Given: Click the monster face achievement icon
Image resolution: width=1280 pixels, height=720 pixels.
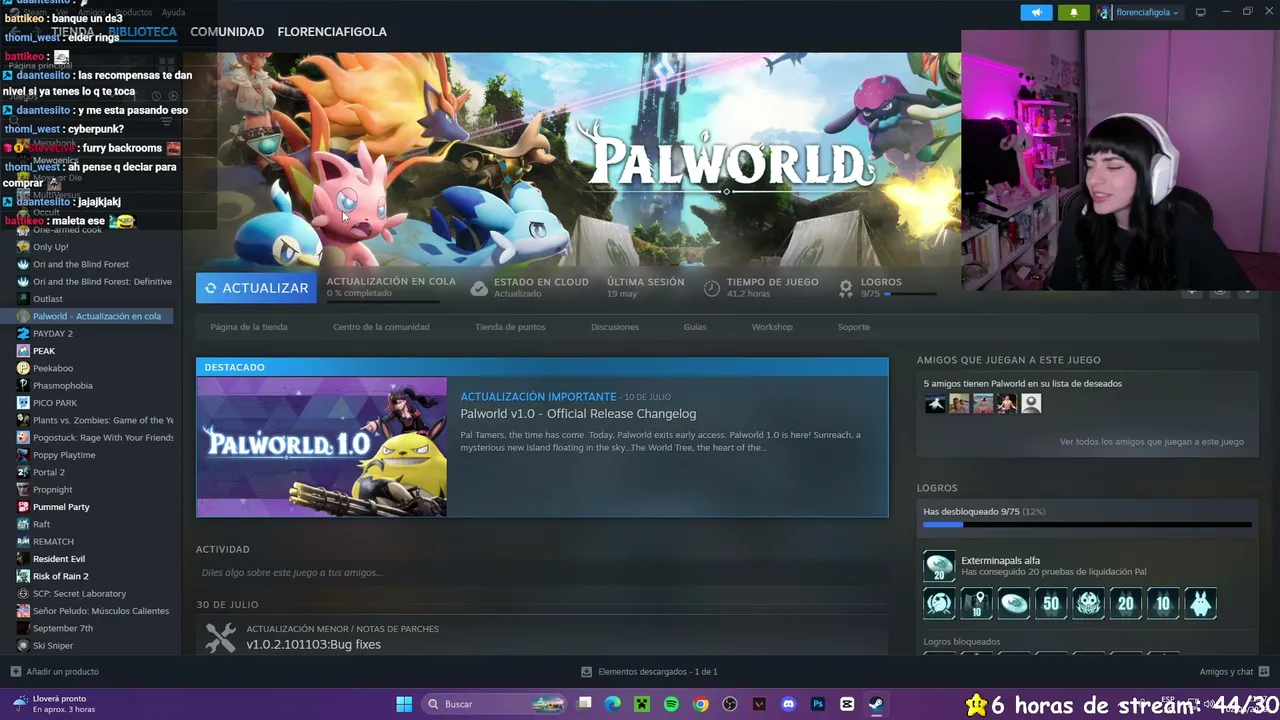Looking at the screenshot, I should pos(1088,603).
